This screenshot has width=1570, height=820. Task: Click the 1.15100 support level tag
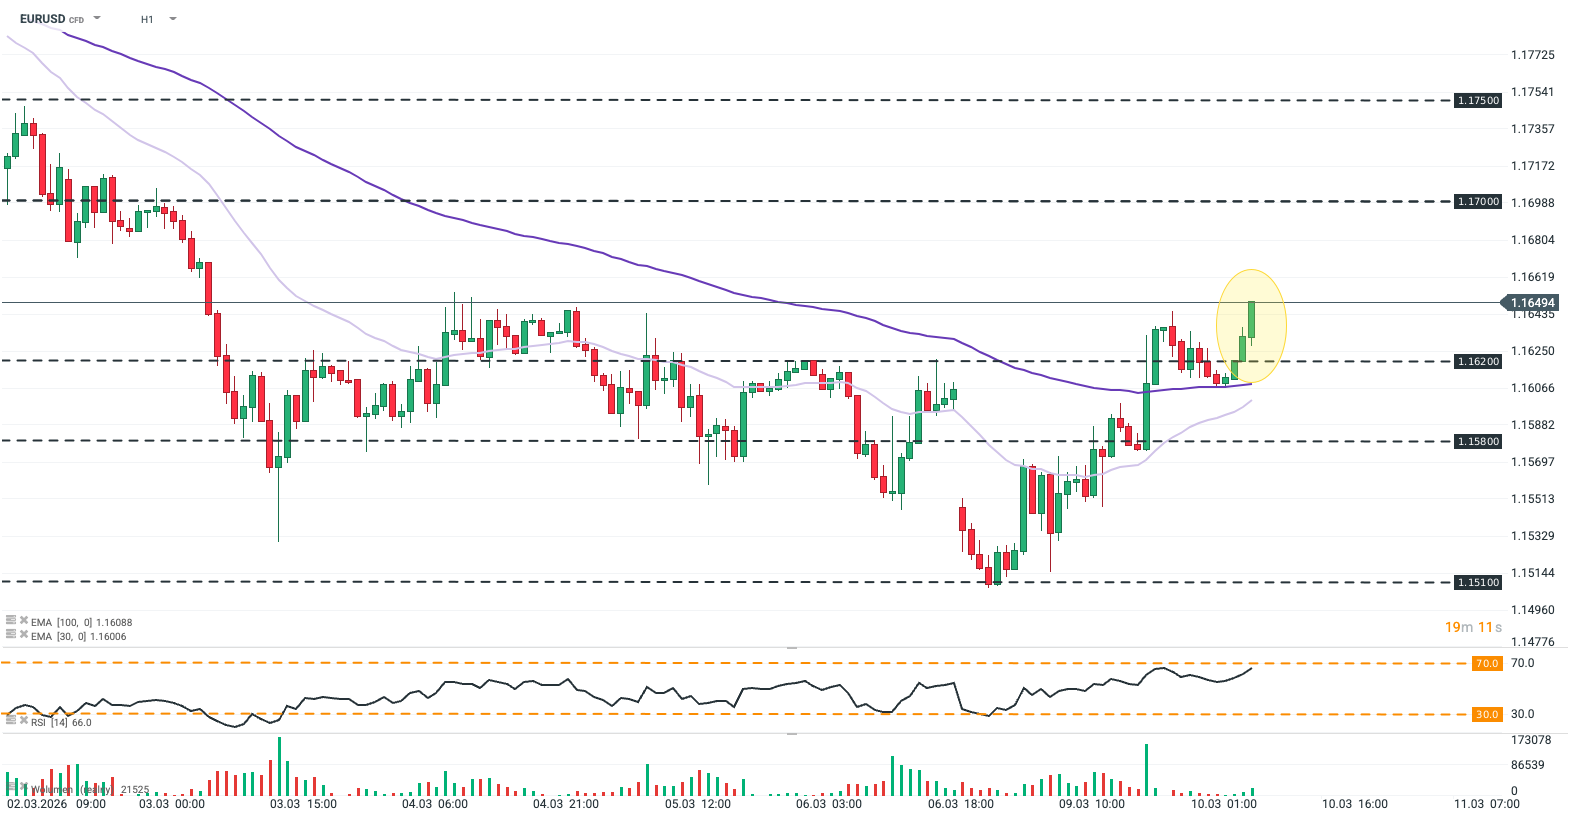point(1477,582)
